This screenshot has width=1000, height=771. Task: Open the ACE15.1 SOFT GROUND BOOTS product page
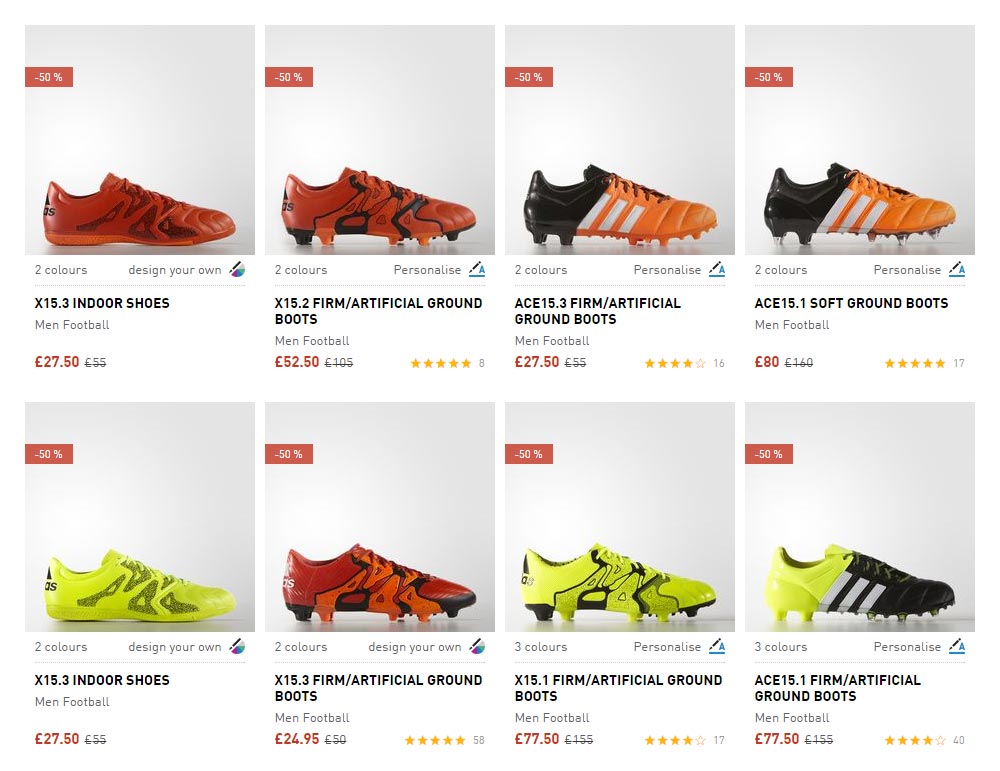pos(851,303)
